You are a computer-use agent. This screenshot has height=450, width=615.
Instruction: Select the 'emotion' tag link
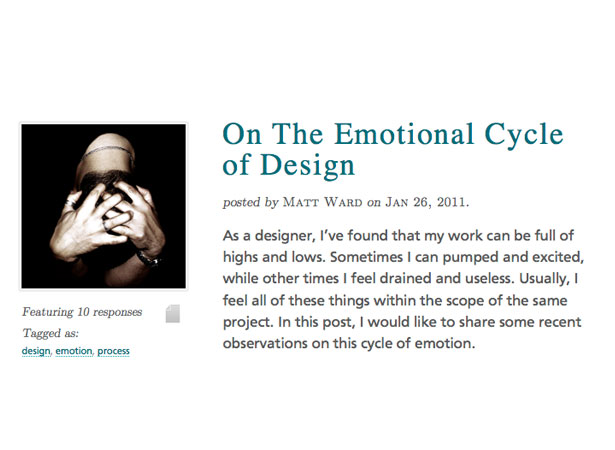click(x=74, y=351)
